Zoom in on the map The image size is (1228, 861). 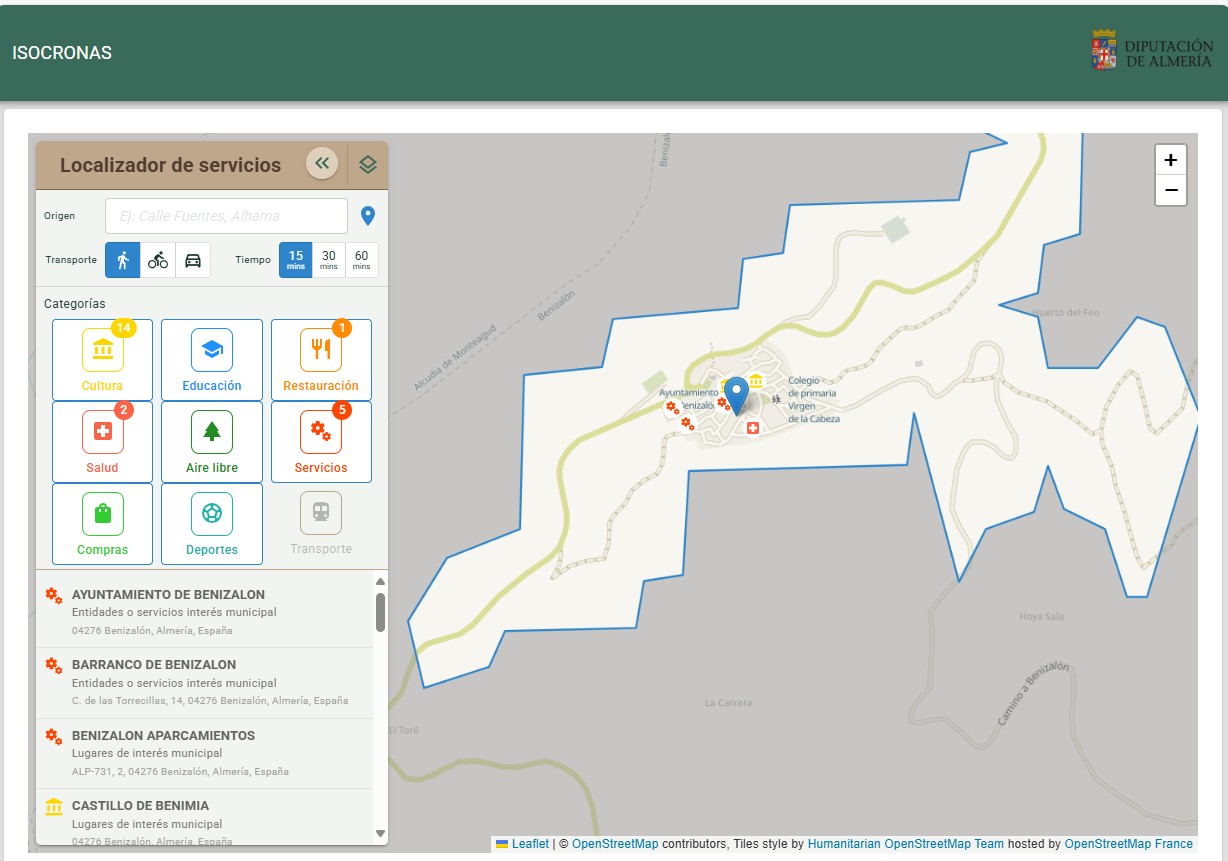[x=1171, y=160]
